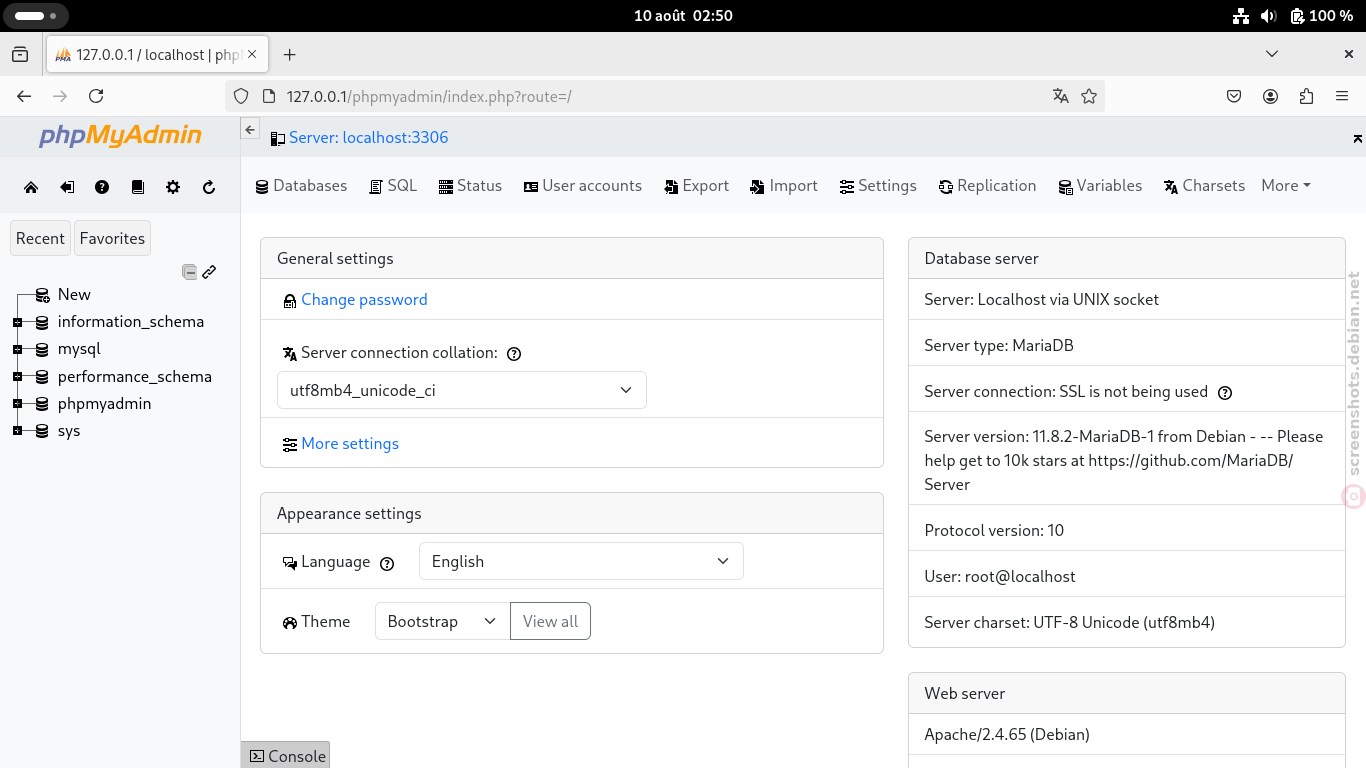Image resolution: width=1366 pixels, height=768 pixels.
Task: Open phpMyAdmin home icon in sidebar
Action: point(31,187)
